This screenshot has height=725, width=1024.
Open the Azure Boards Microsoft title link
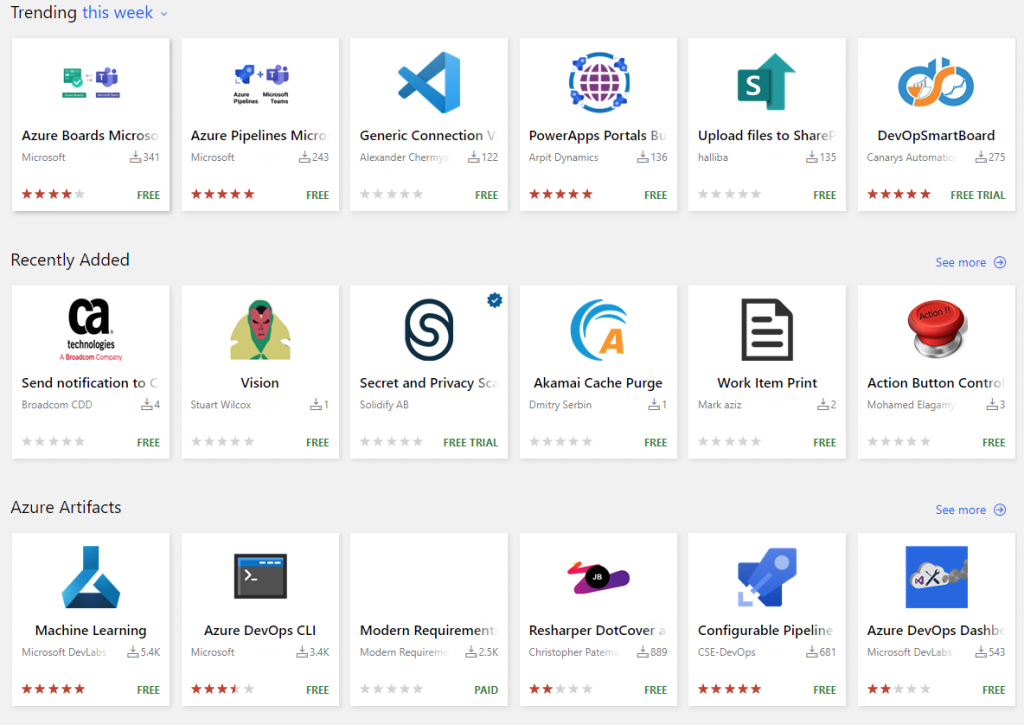90,136
